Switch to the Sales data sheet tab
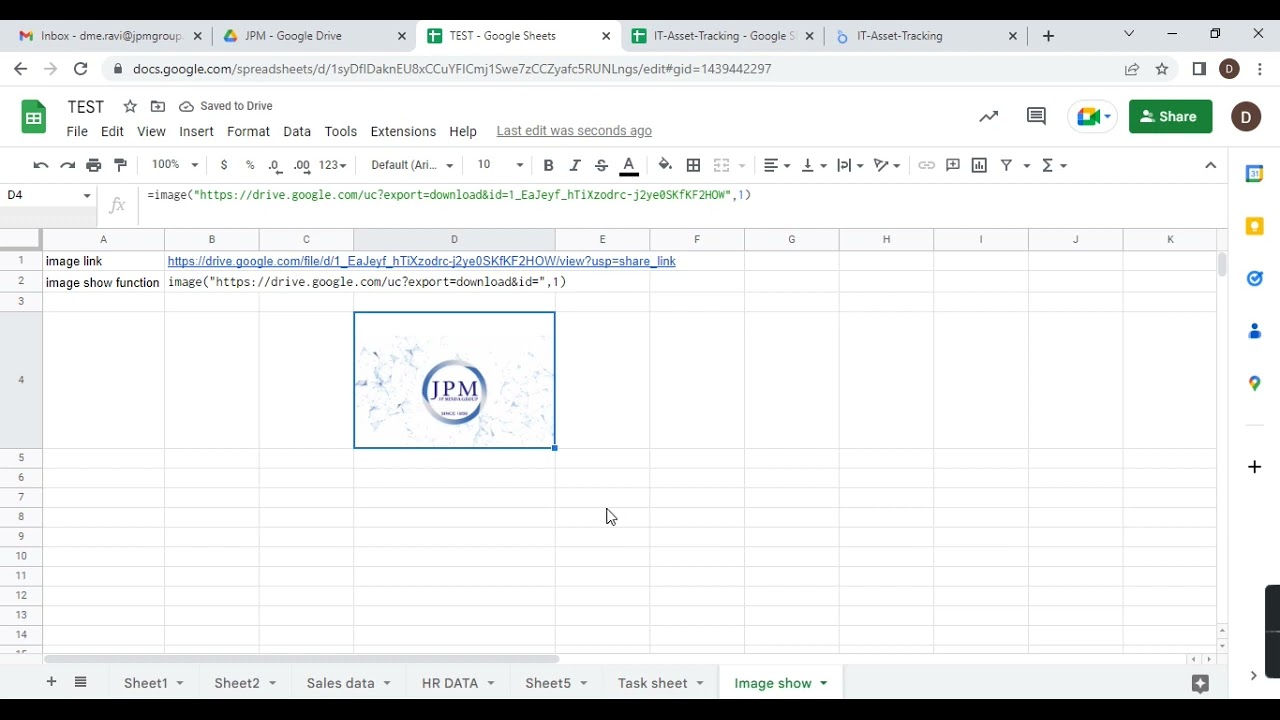Image resolution: width=1280 pixels, height=720 pixels. [x=350, y=683]
